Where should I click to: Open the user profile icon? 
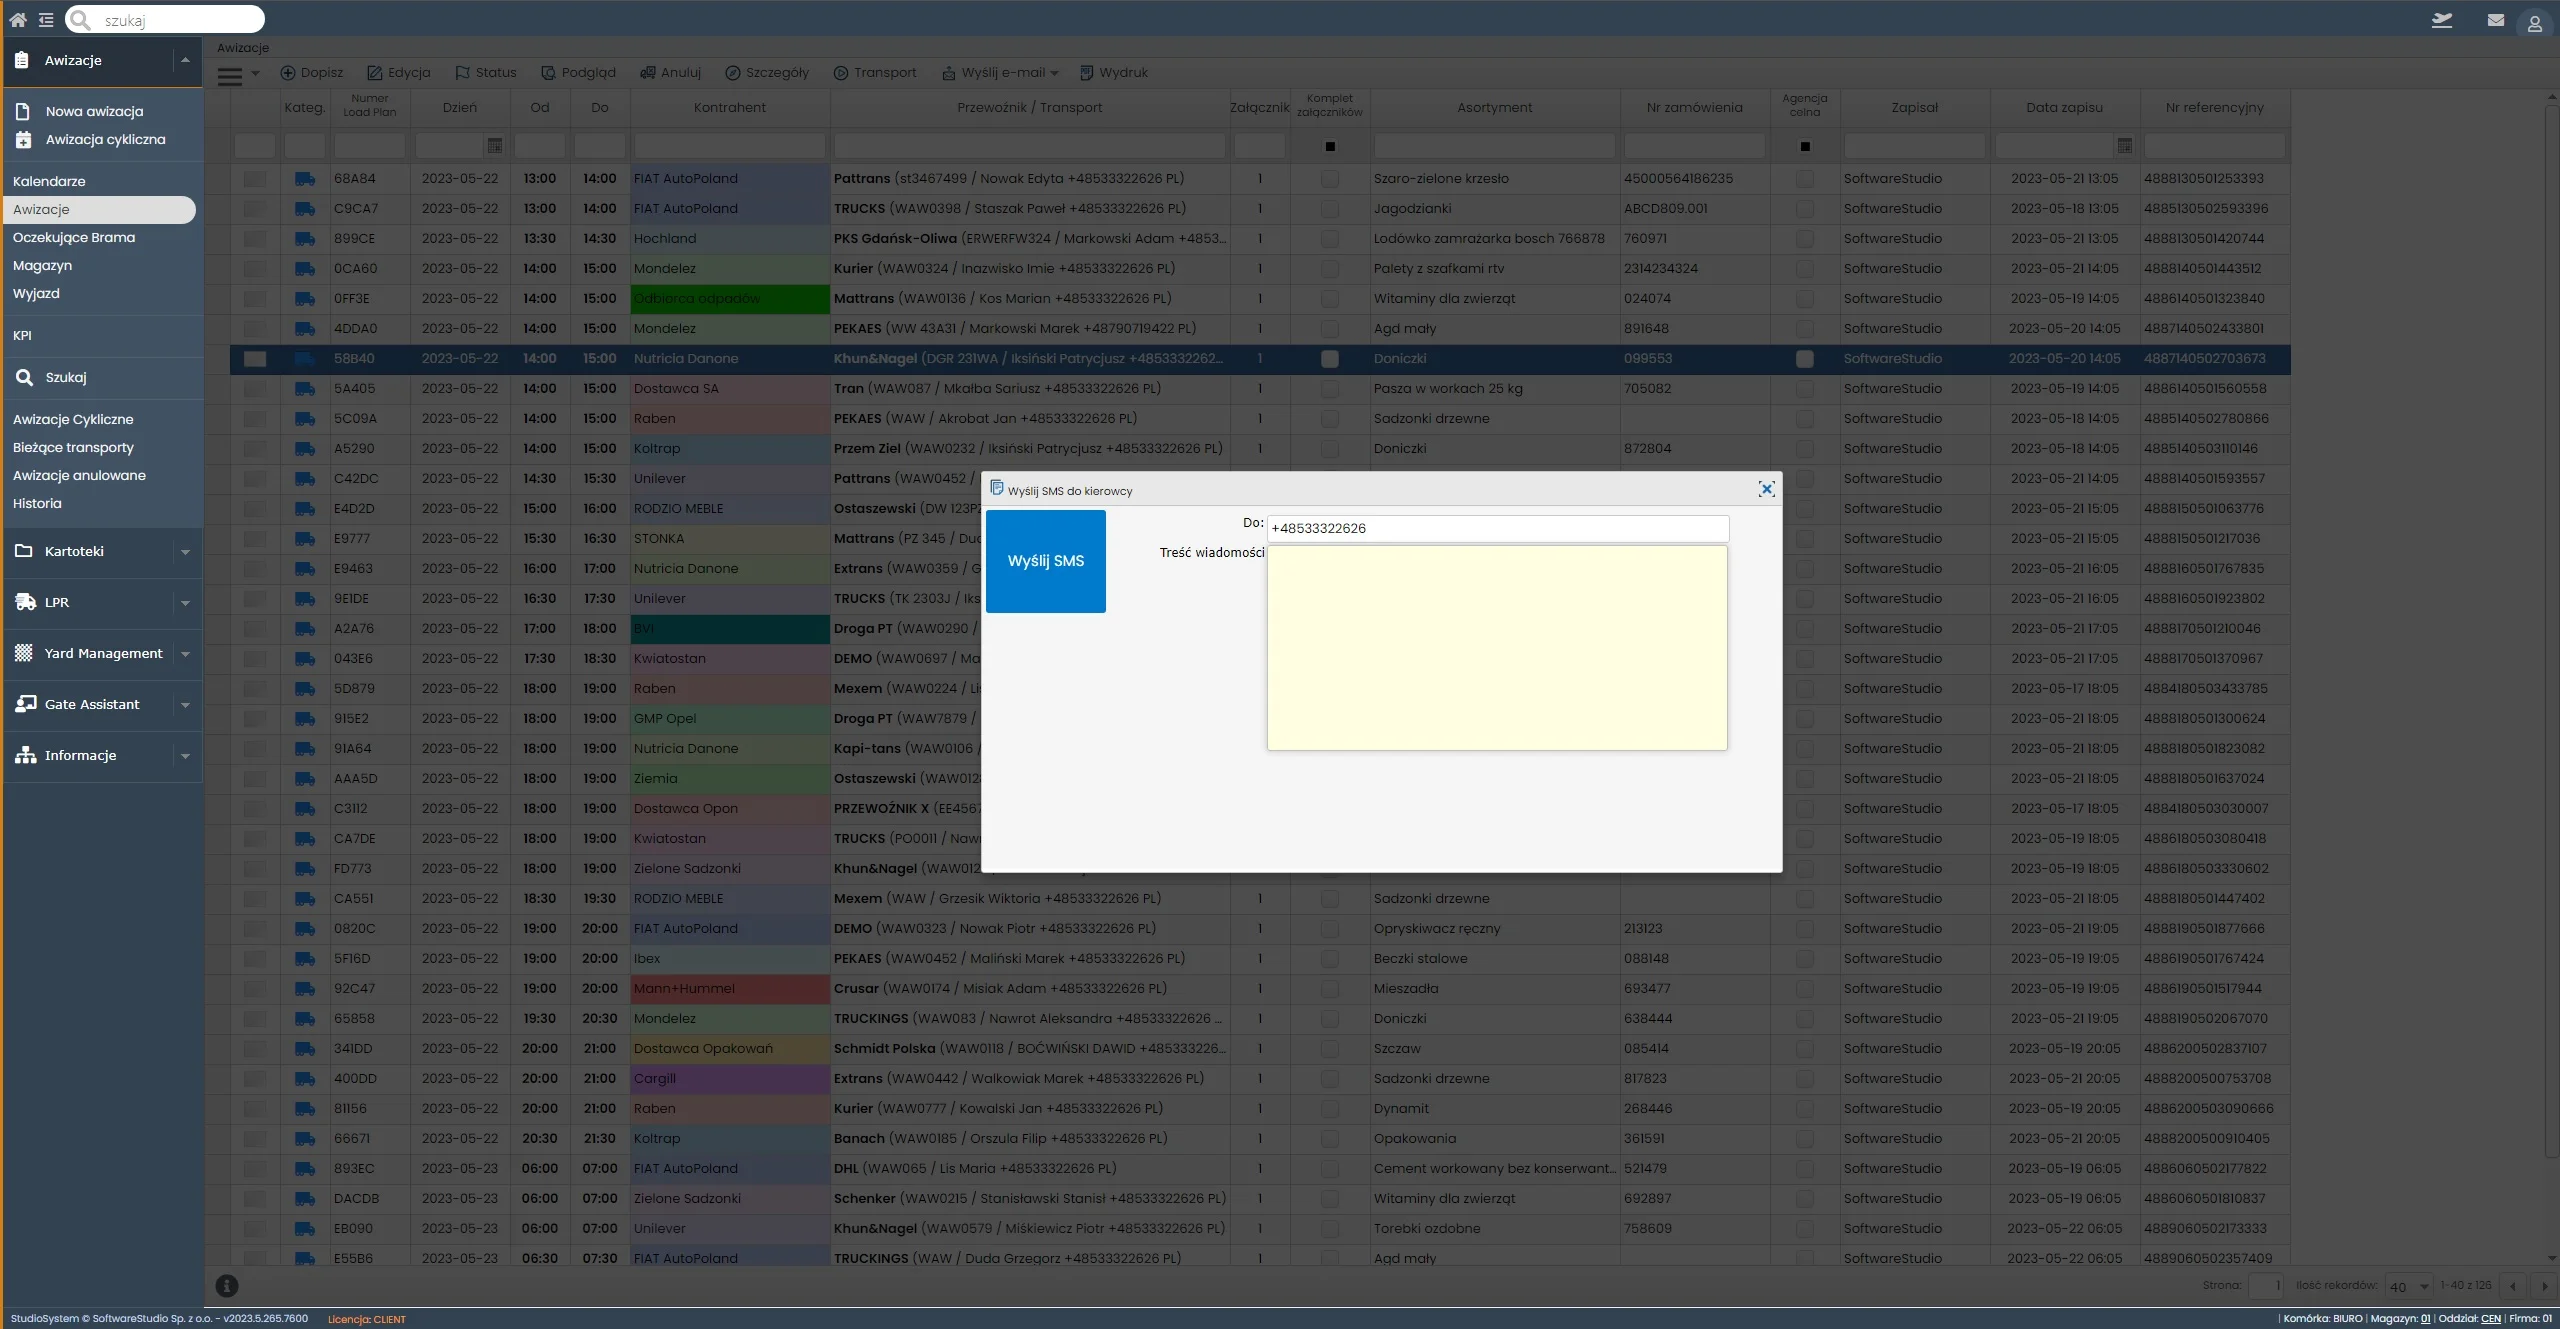point(2534,23)
